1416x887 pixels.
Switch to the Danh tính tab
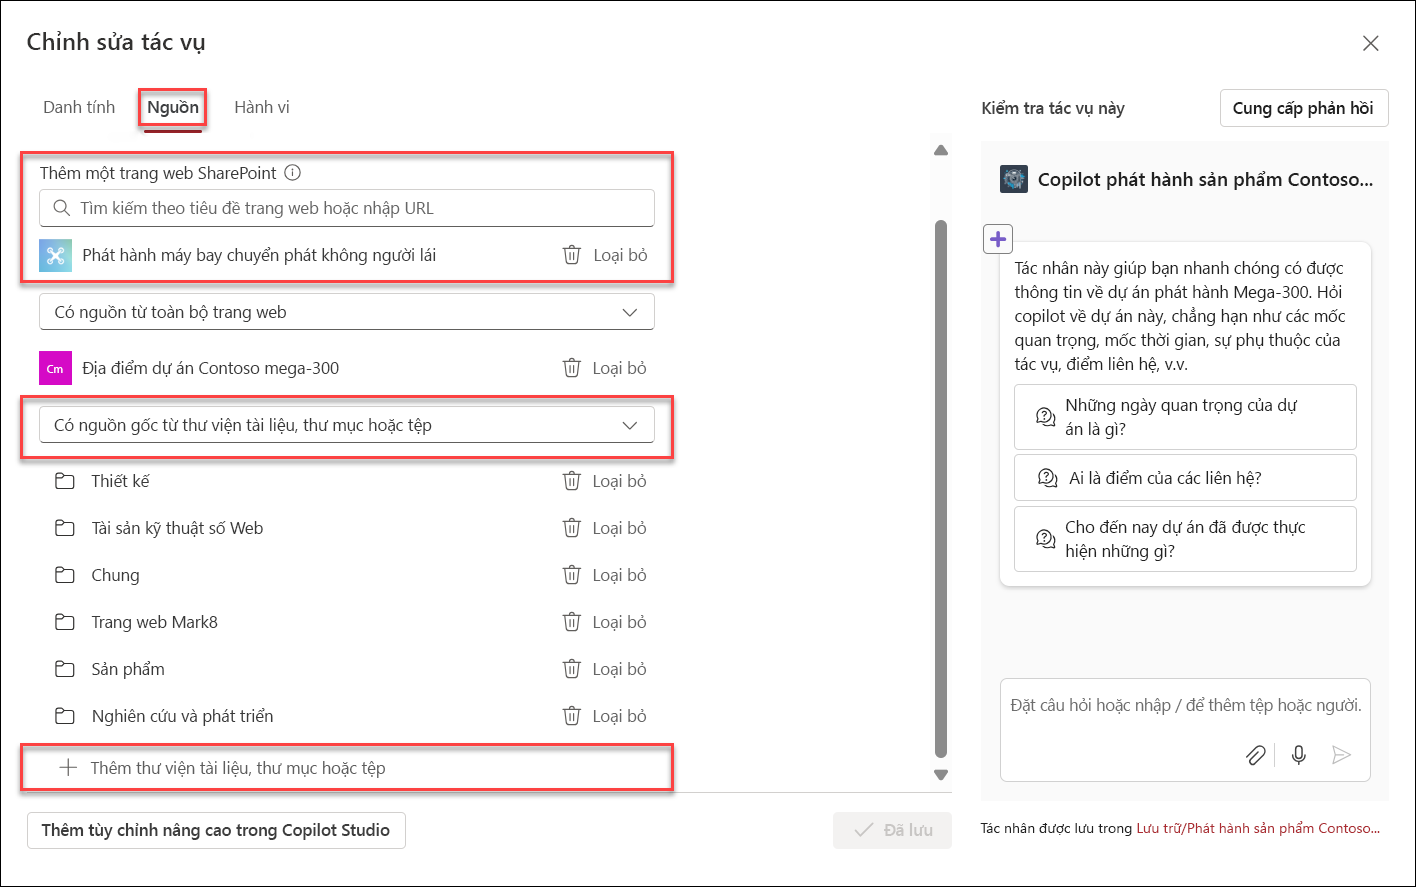point(79,107)
